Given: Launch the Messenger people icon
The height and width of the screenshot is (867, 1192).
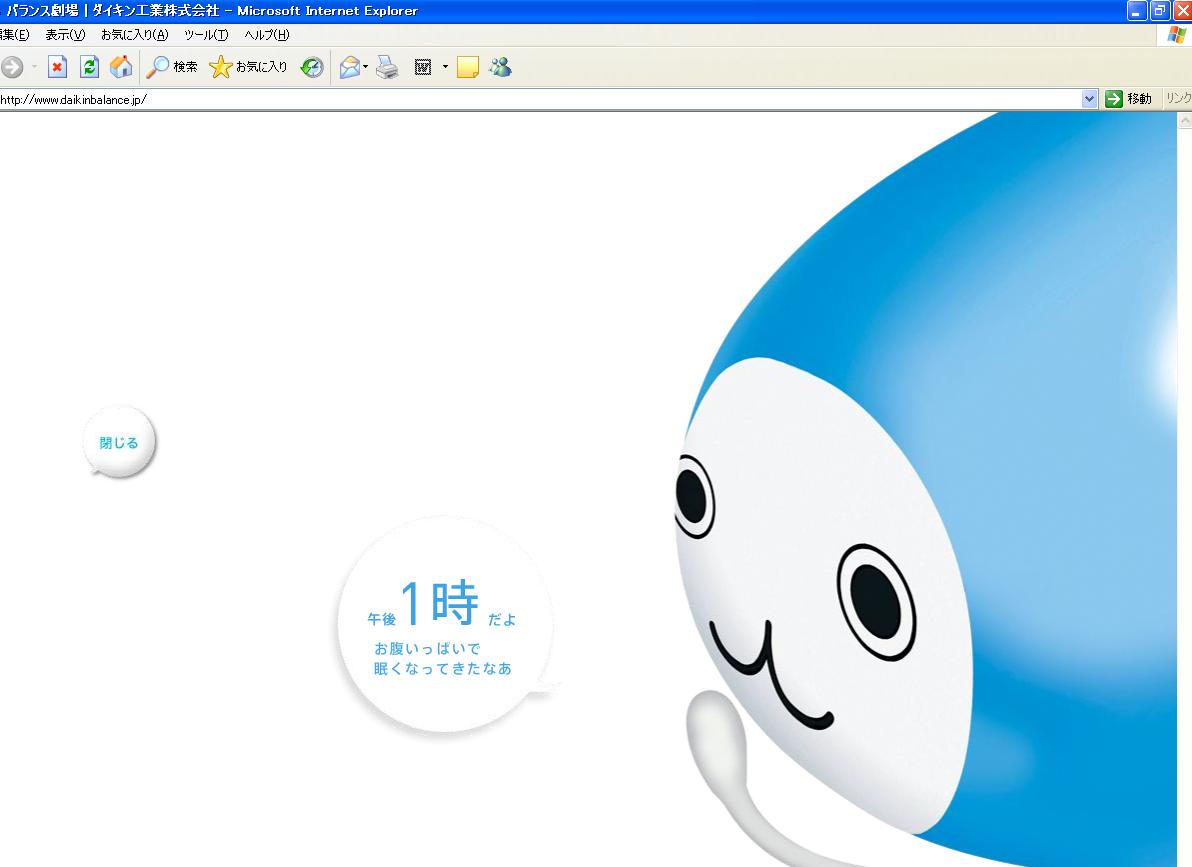Looking at the screenshot, I should pyautogui.click(x=500, y=67).
